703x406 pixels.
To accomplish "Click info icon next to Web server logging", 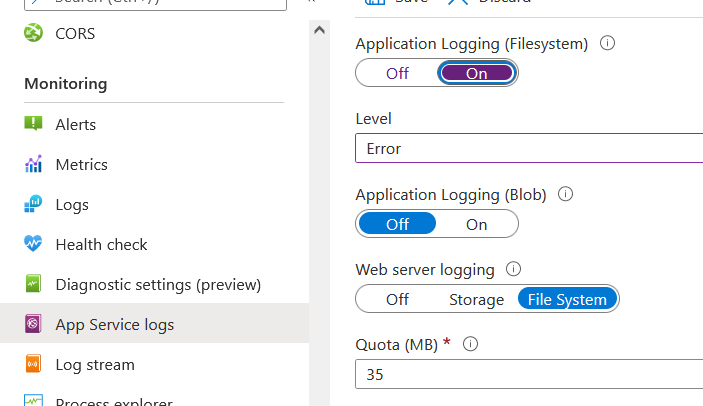I will [x=513, y=269].
